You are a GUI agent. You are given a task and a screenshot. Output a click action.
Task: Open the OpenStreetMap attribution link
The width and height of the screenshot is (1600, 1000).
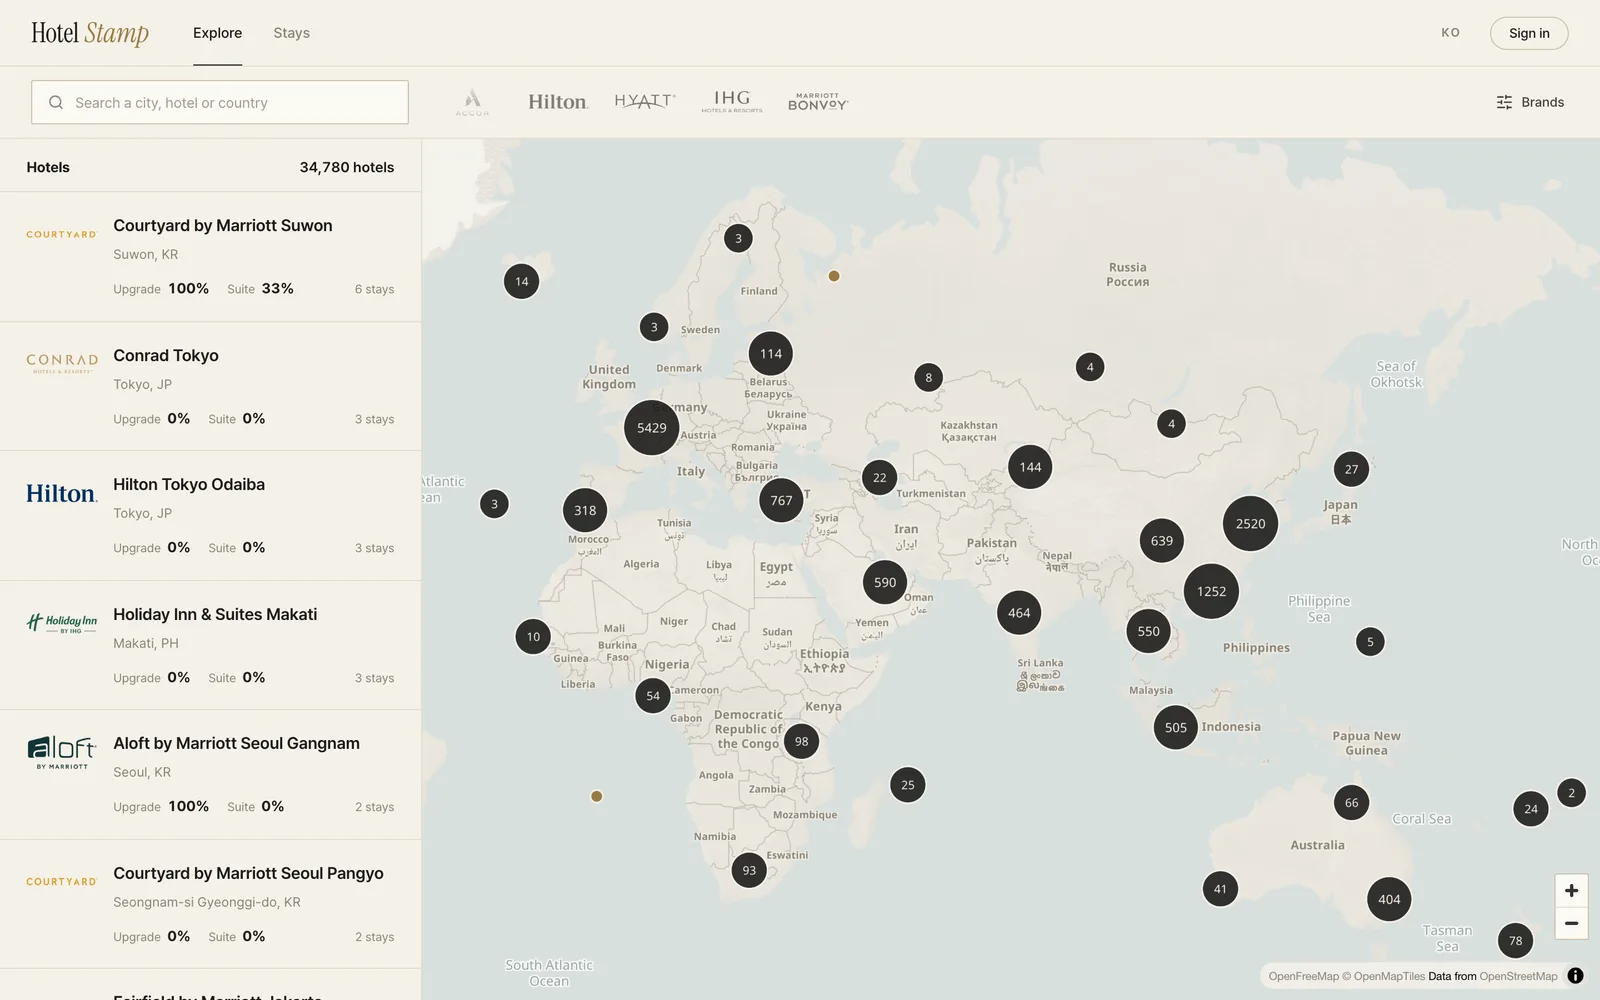1518,976
